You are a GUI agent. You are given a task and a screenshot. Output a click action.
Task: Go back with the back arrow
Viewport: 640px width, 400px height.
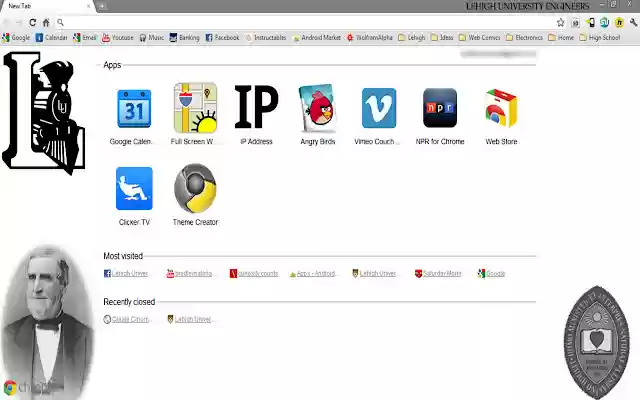[x=6, y=22]
